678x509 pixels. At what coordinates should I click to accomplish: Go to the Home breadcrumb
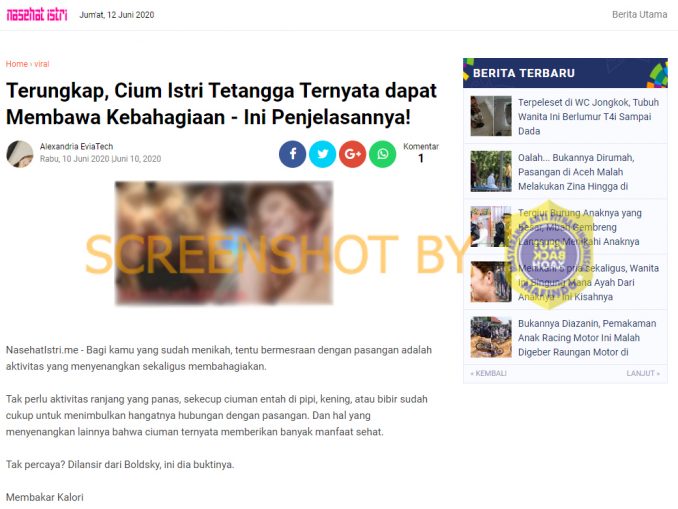point(17,64)
